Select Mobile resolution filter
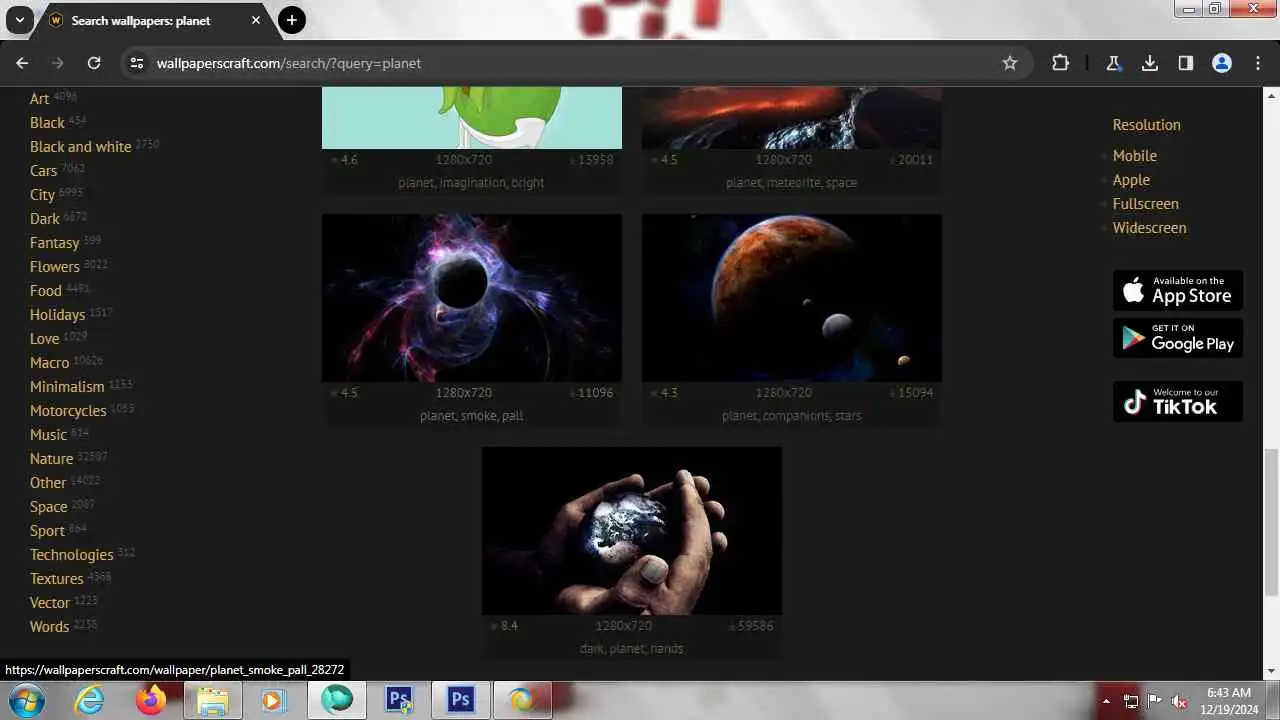This screenshot has width=1280, height=720. pyautogui.click(x=1135, y=155)
